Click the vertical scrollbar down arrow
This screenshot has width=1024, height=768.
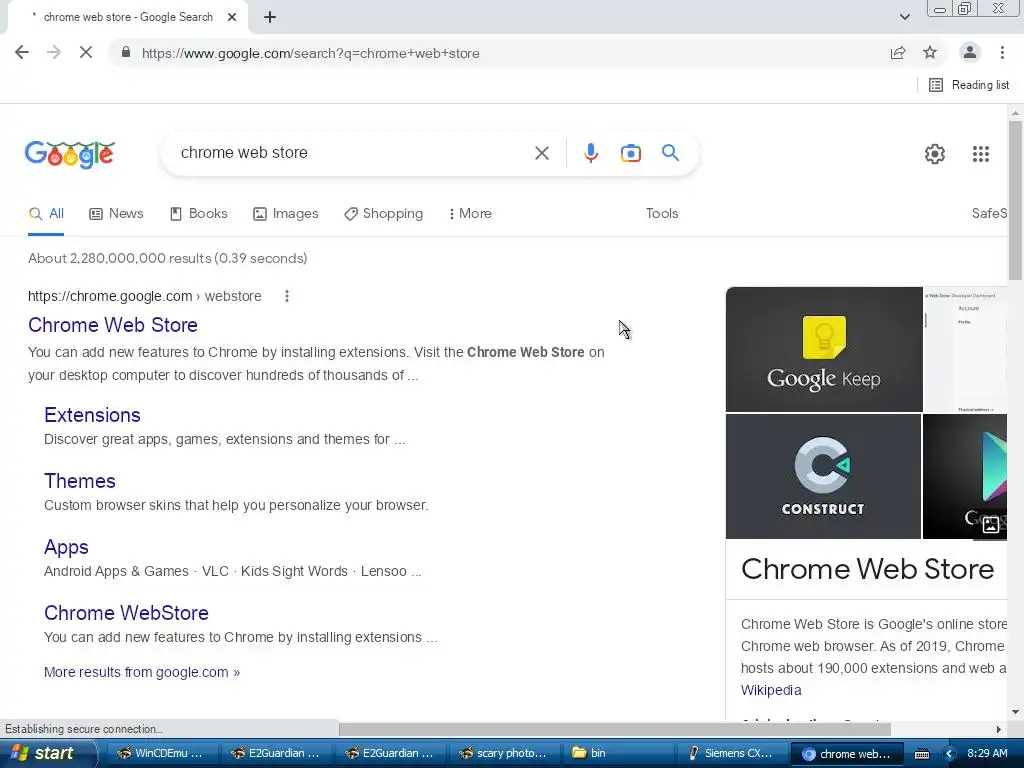coord(1016,712)
